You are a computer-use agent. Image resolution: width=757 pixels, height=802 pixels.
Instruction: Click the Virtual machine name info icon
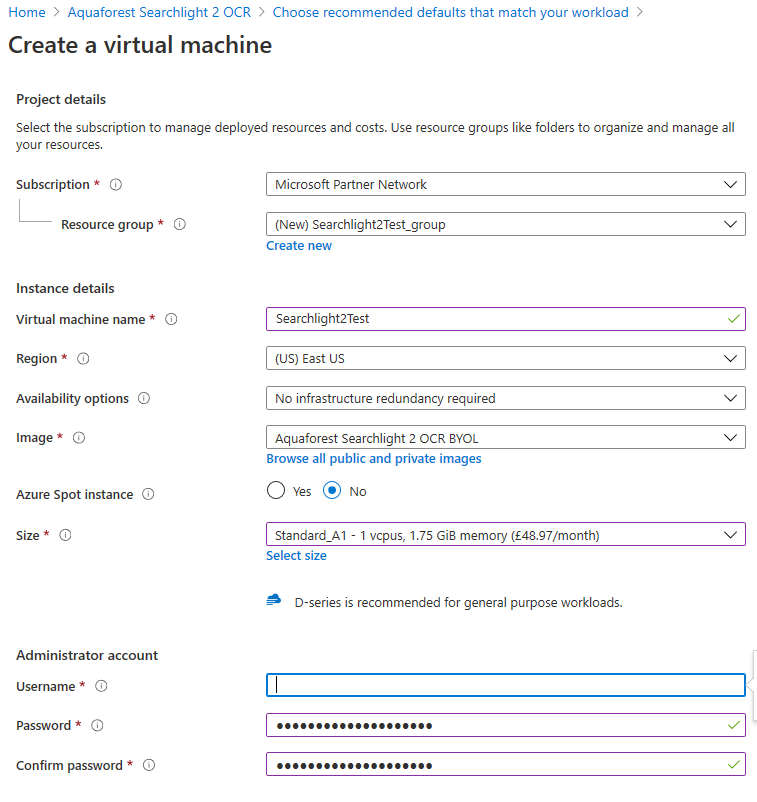point(171,319)
